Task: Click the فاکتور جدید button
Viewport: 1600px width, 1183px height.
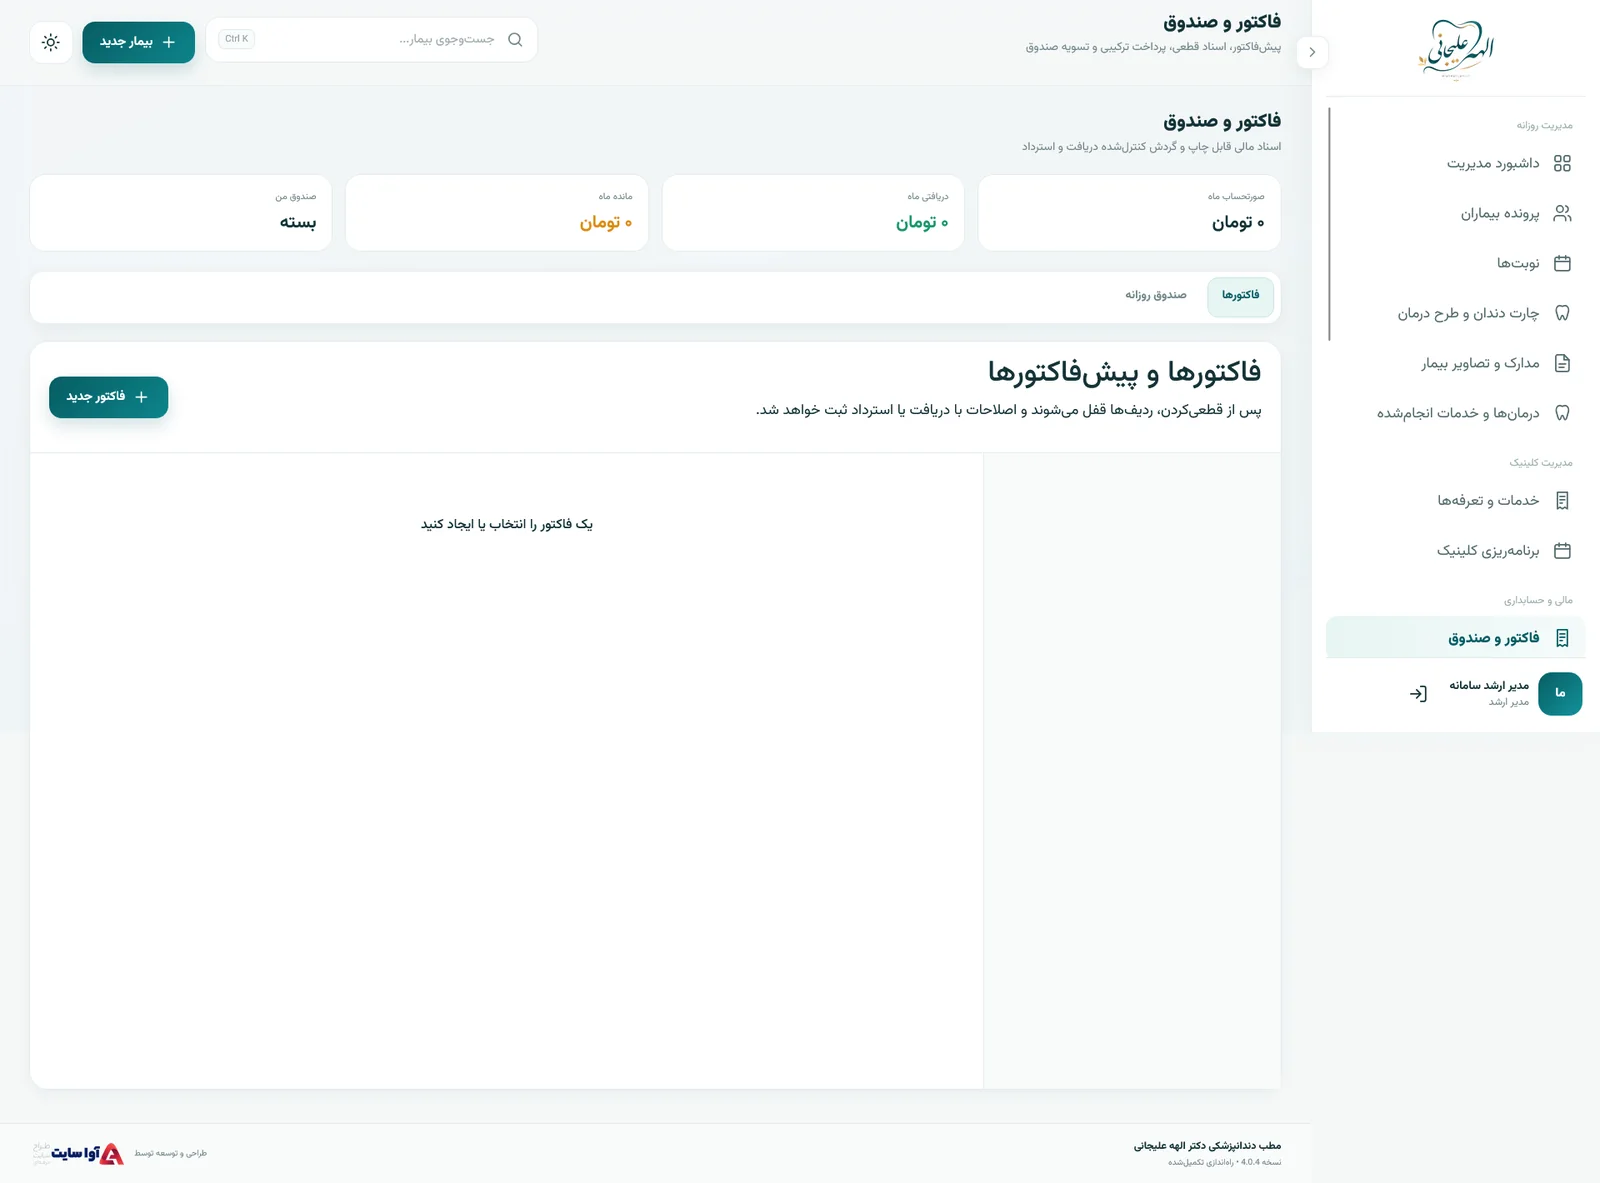Action: [x=108, y=397]
